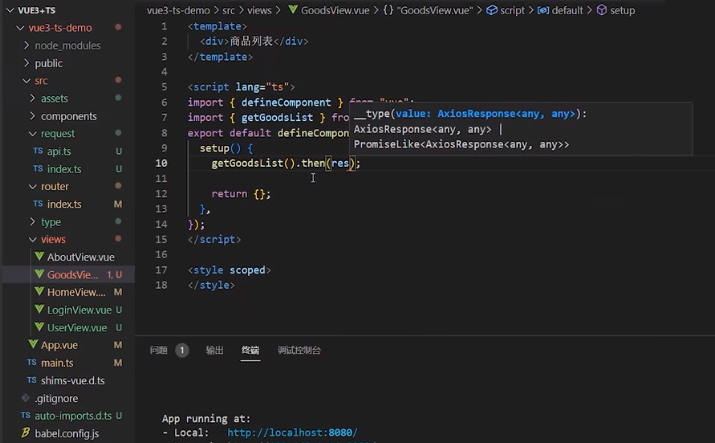Collapse the vue3-ts-demo folder chevron
Screen dimensions: 715x443
[20, 28]
